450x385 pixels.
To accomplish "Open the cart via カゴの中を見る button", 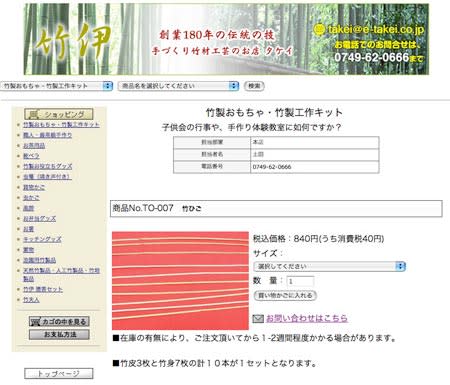I will [x=59, y=322].
